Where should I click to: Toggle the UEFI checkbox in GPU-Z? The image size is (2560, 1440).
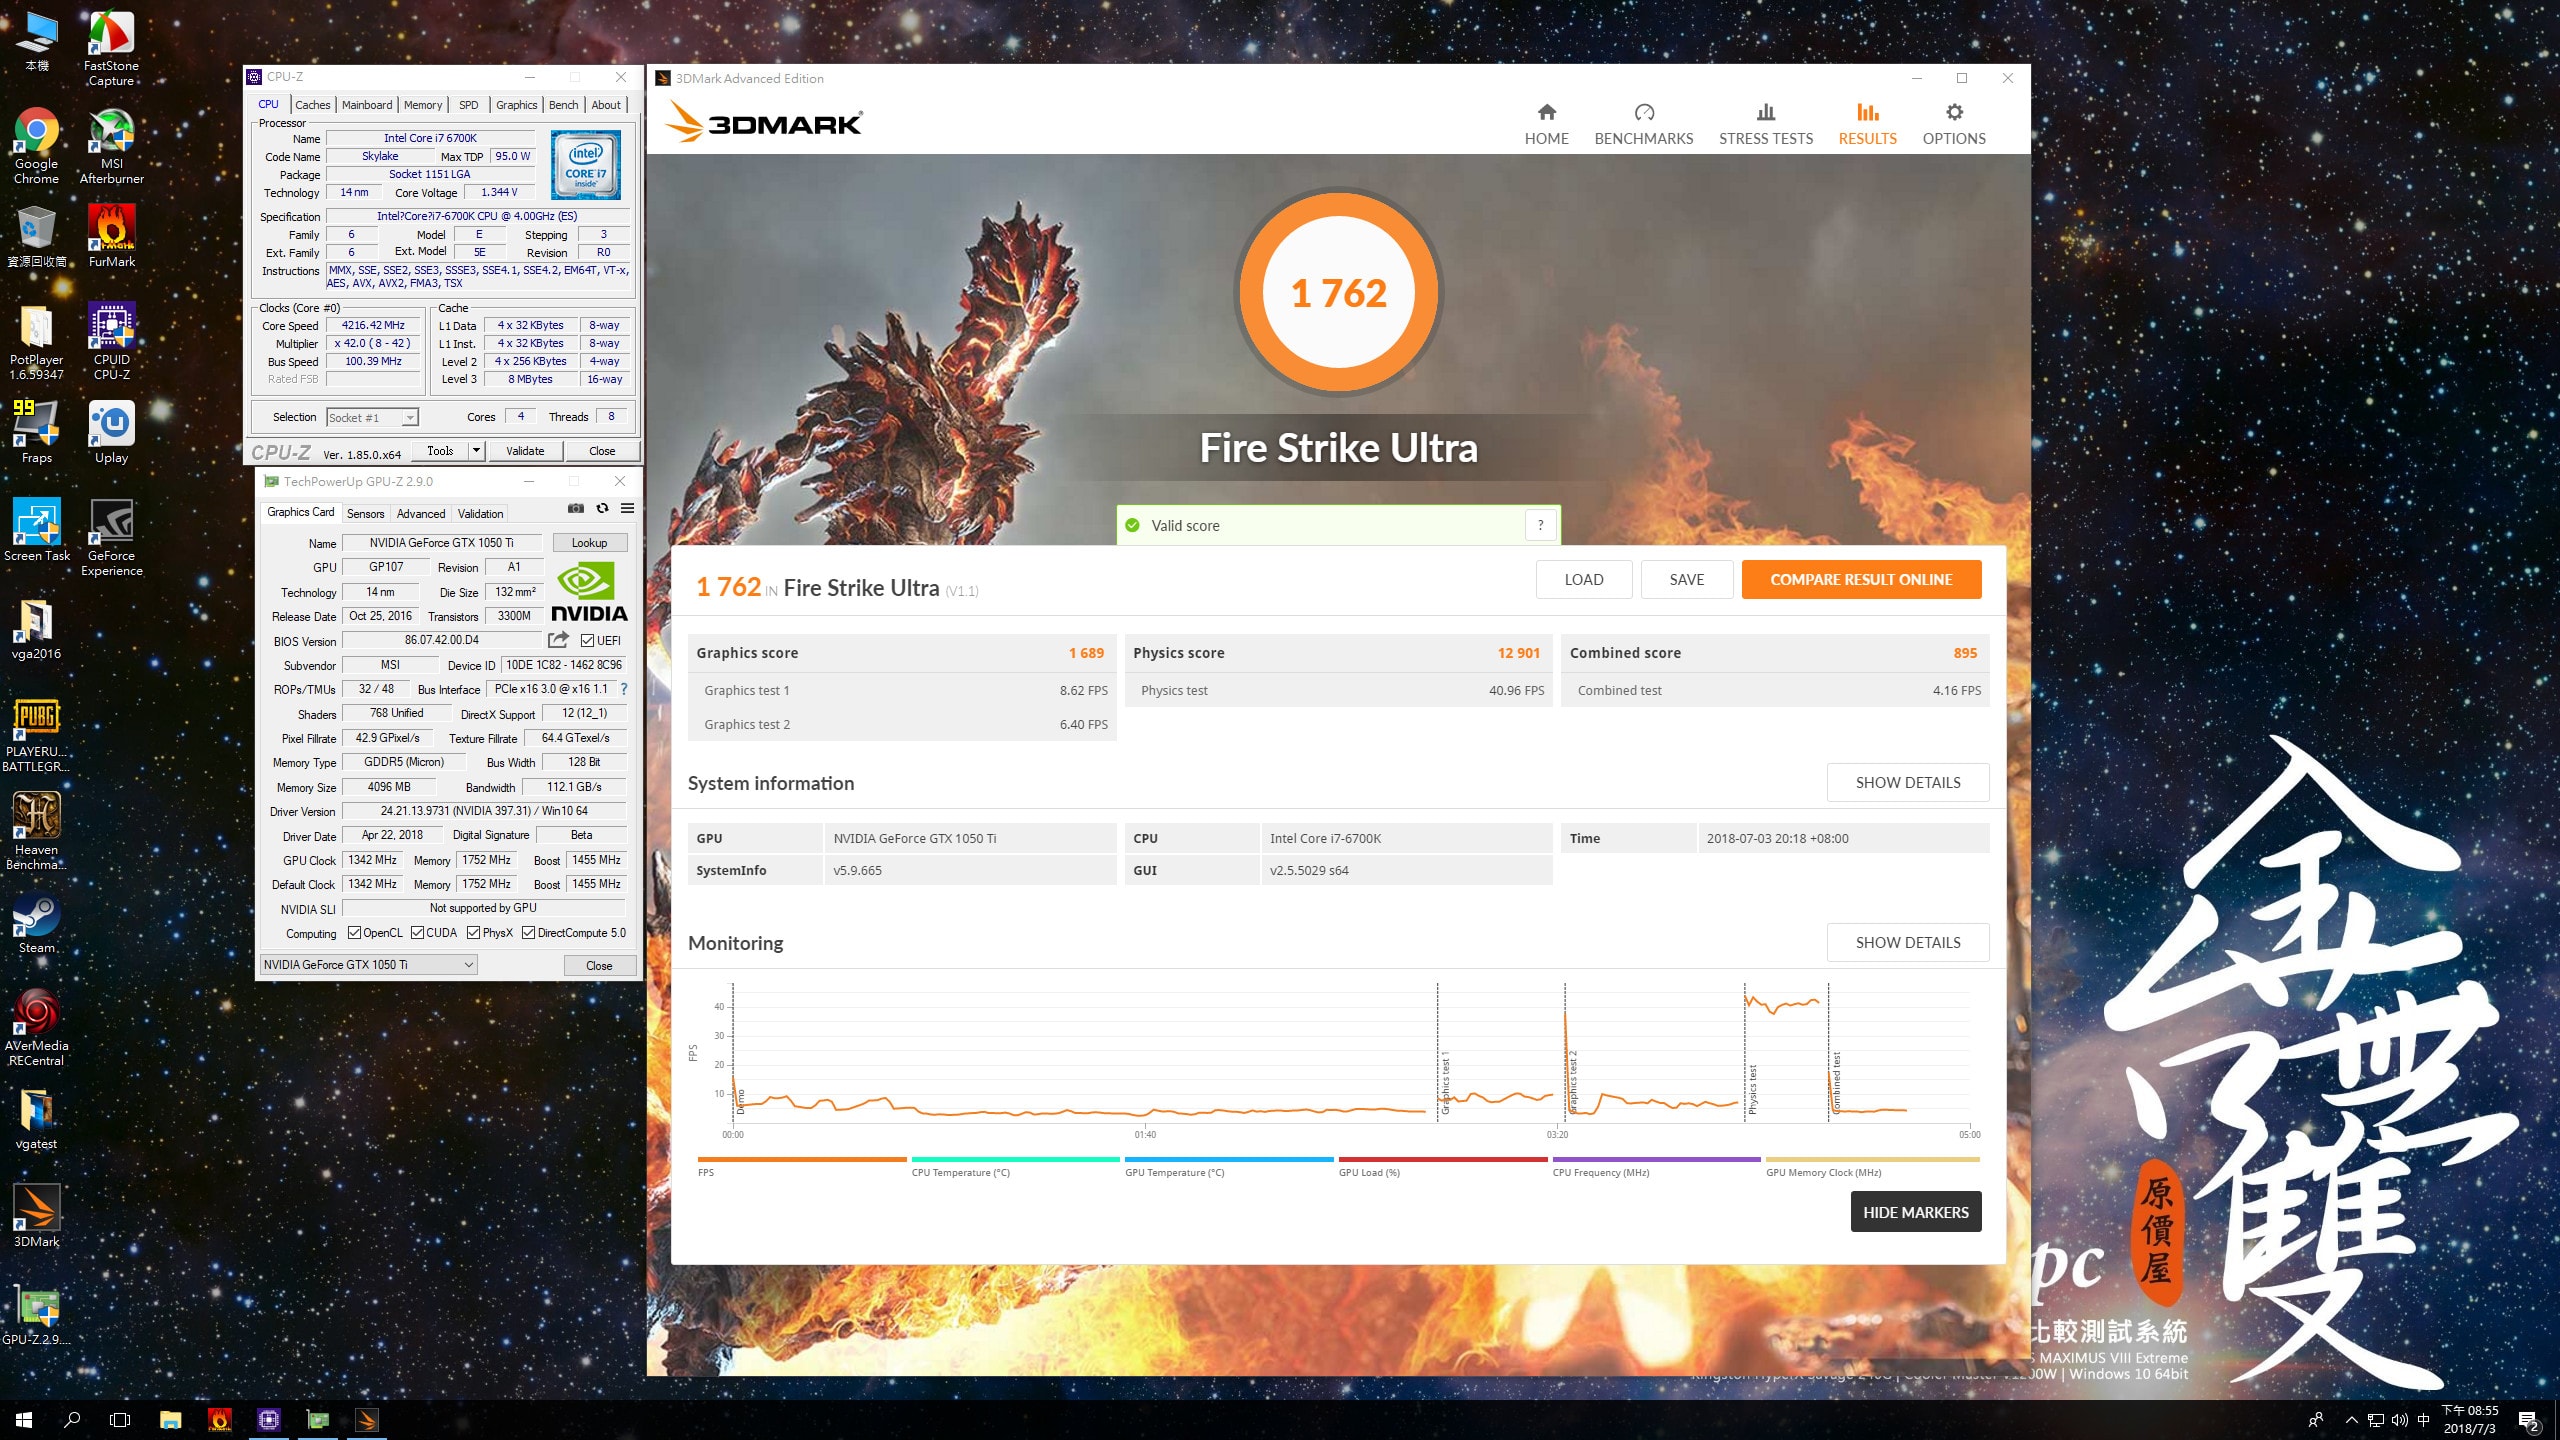pos(587,641)
